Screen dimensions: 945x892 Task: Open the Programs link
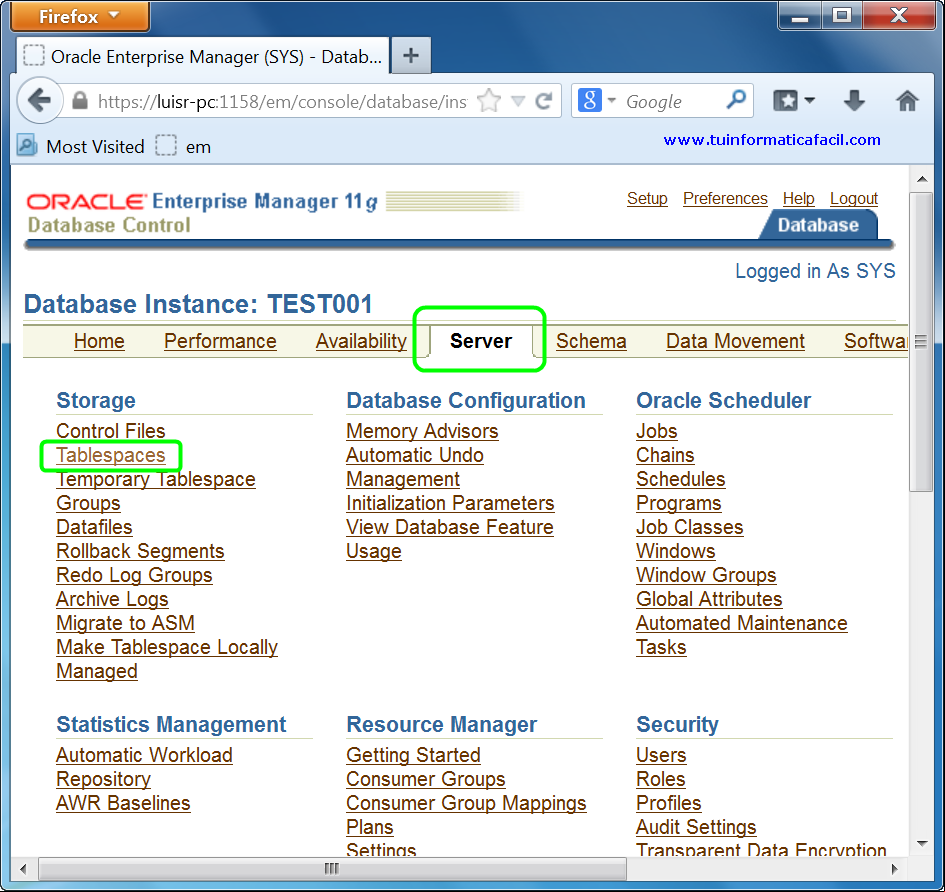(x=679, y=503)
